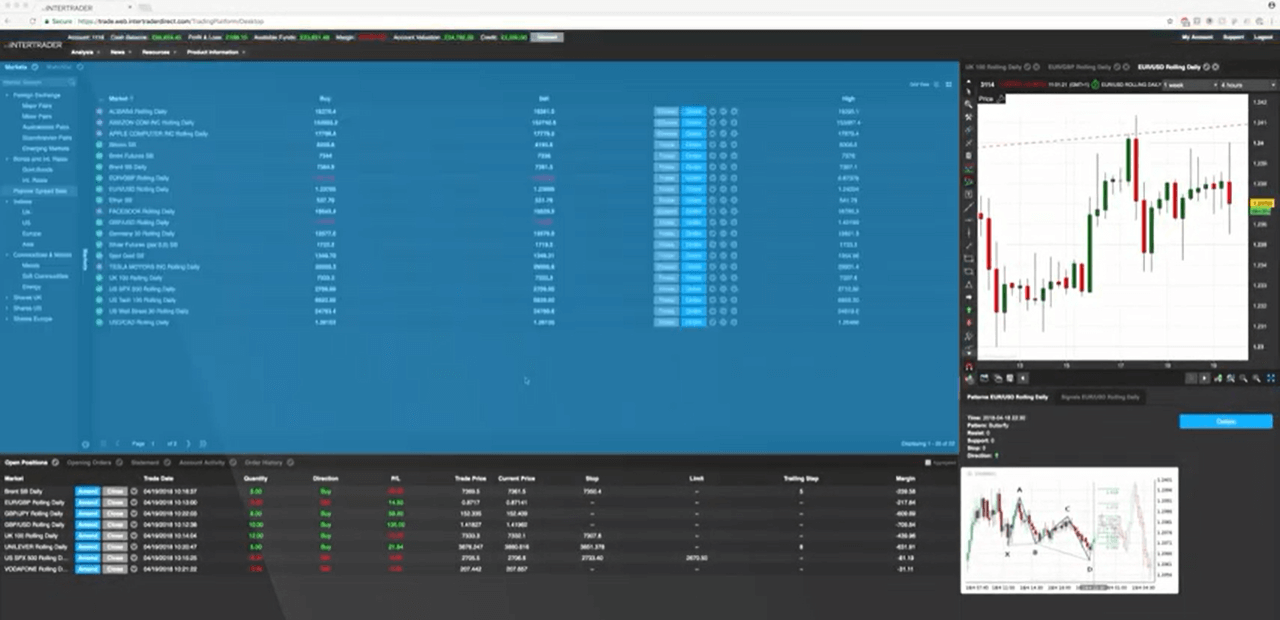Toggle the magnet snap icon beside chart
The image size is (1280, 620).
[968, 366]
